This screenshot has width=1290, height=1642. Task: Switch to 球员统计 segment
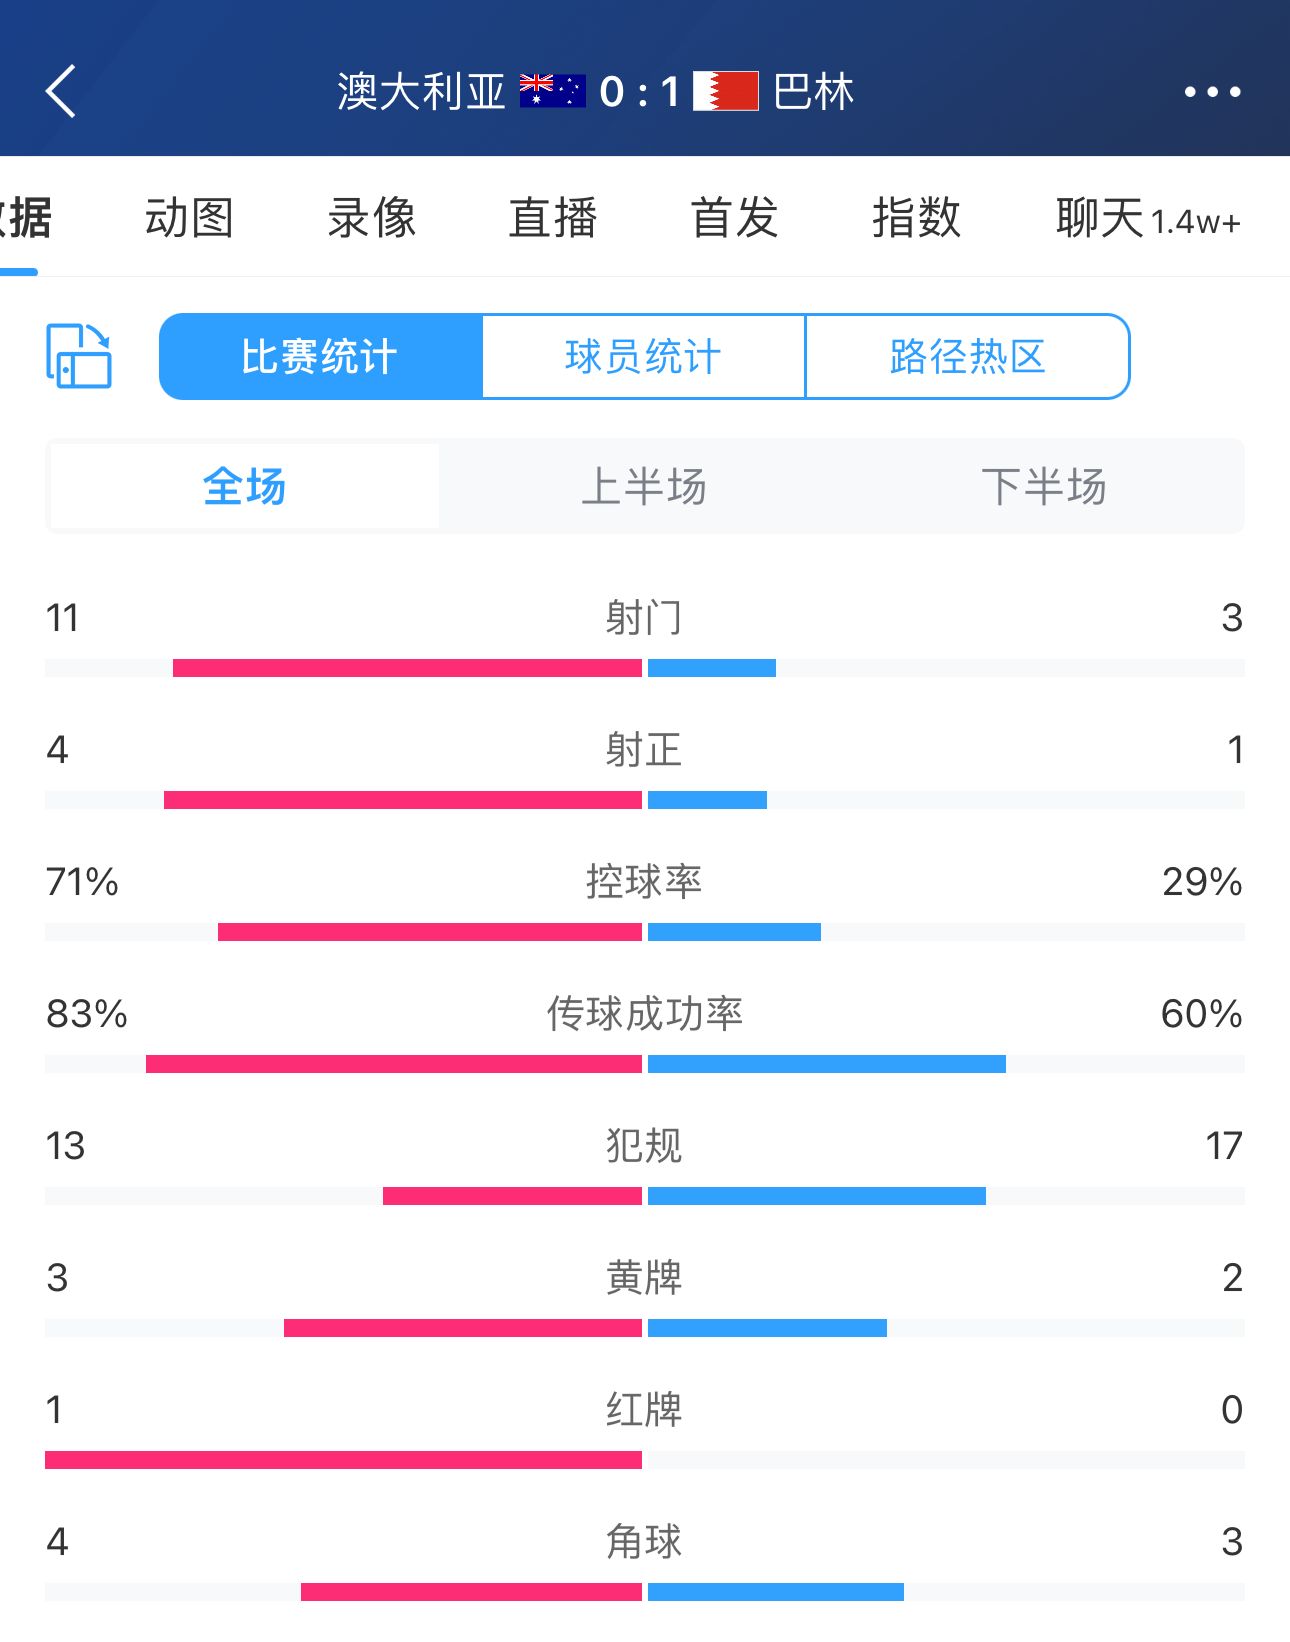pos(643,357)
